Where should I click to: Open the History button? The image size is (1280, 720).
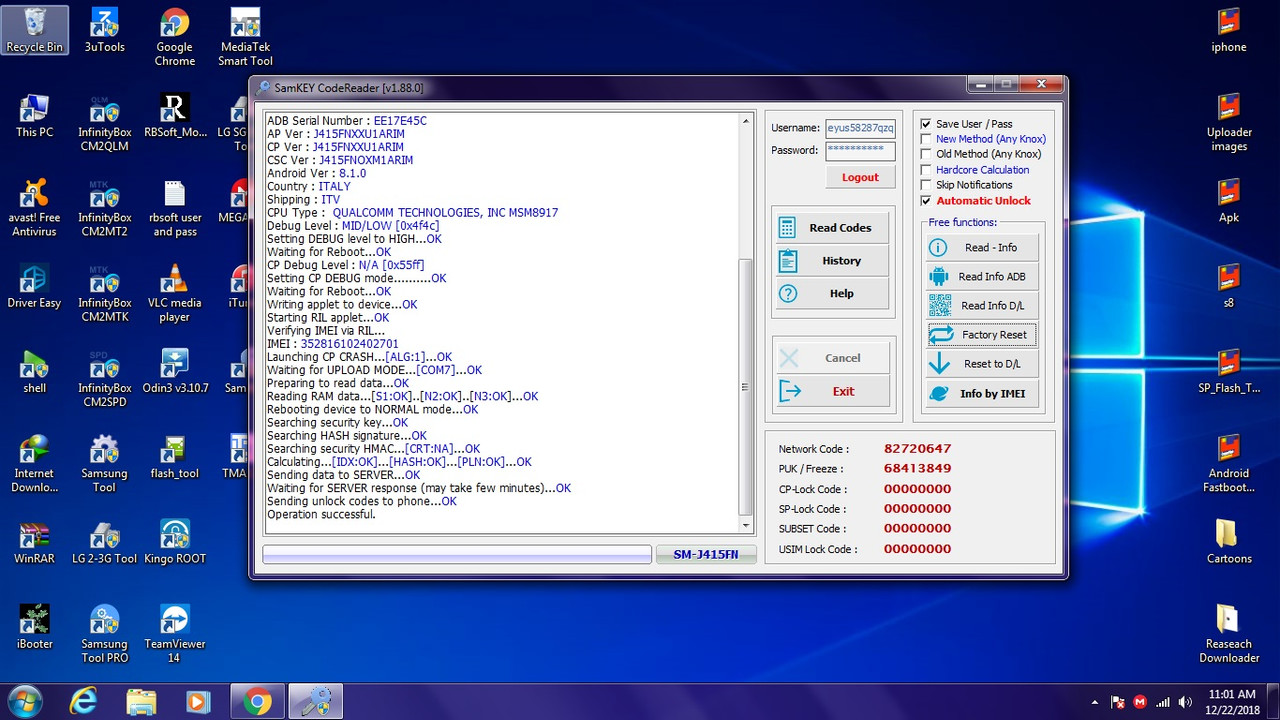pyautogui.click(x=831, y=261)
